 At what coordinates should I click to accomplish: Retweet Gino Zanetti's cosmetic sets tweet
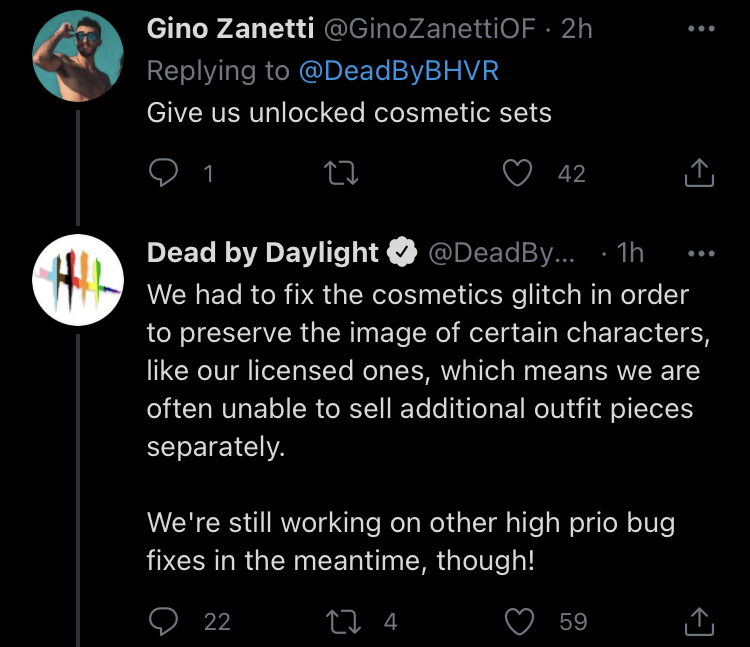point(341,173)
